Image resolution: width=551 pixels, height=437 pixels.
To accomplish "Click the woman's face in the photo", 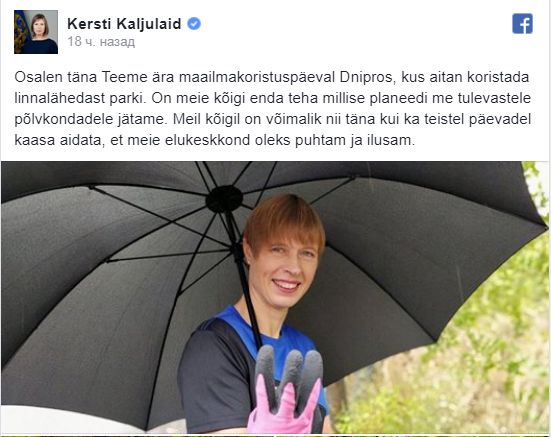I will (x=285, y=268).
